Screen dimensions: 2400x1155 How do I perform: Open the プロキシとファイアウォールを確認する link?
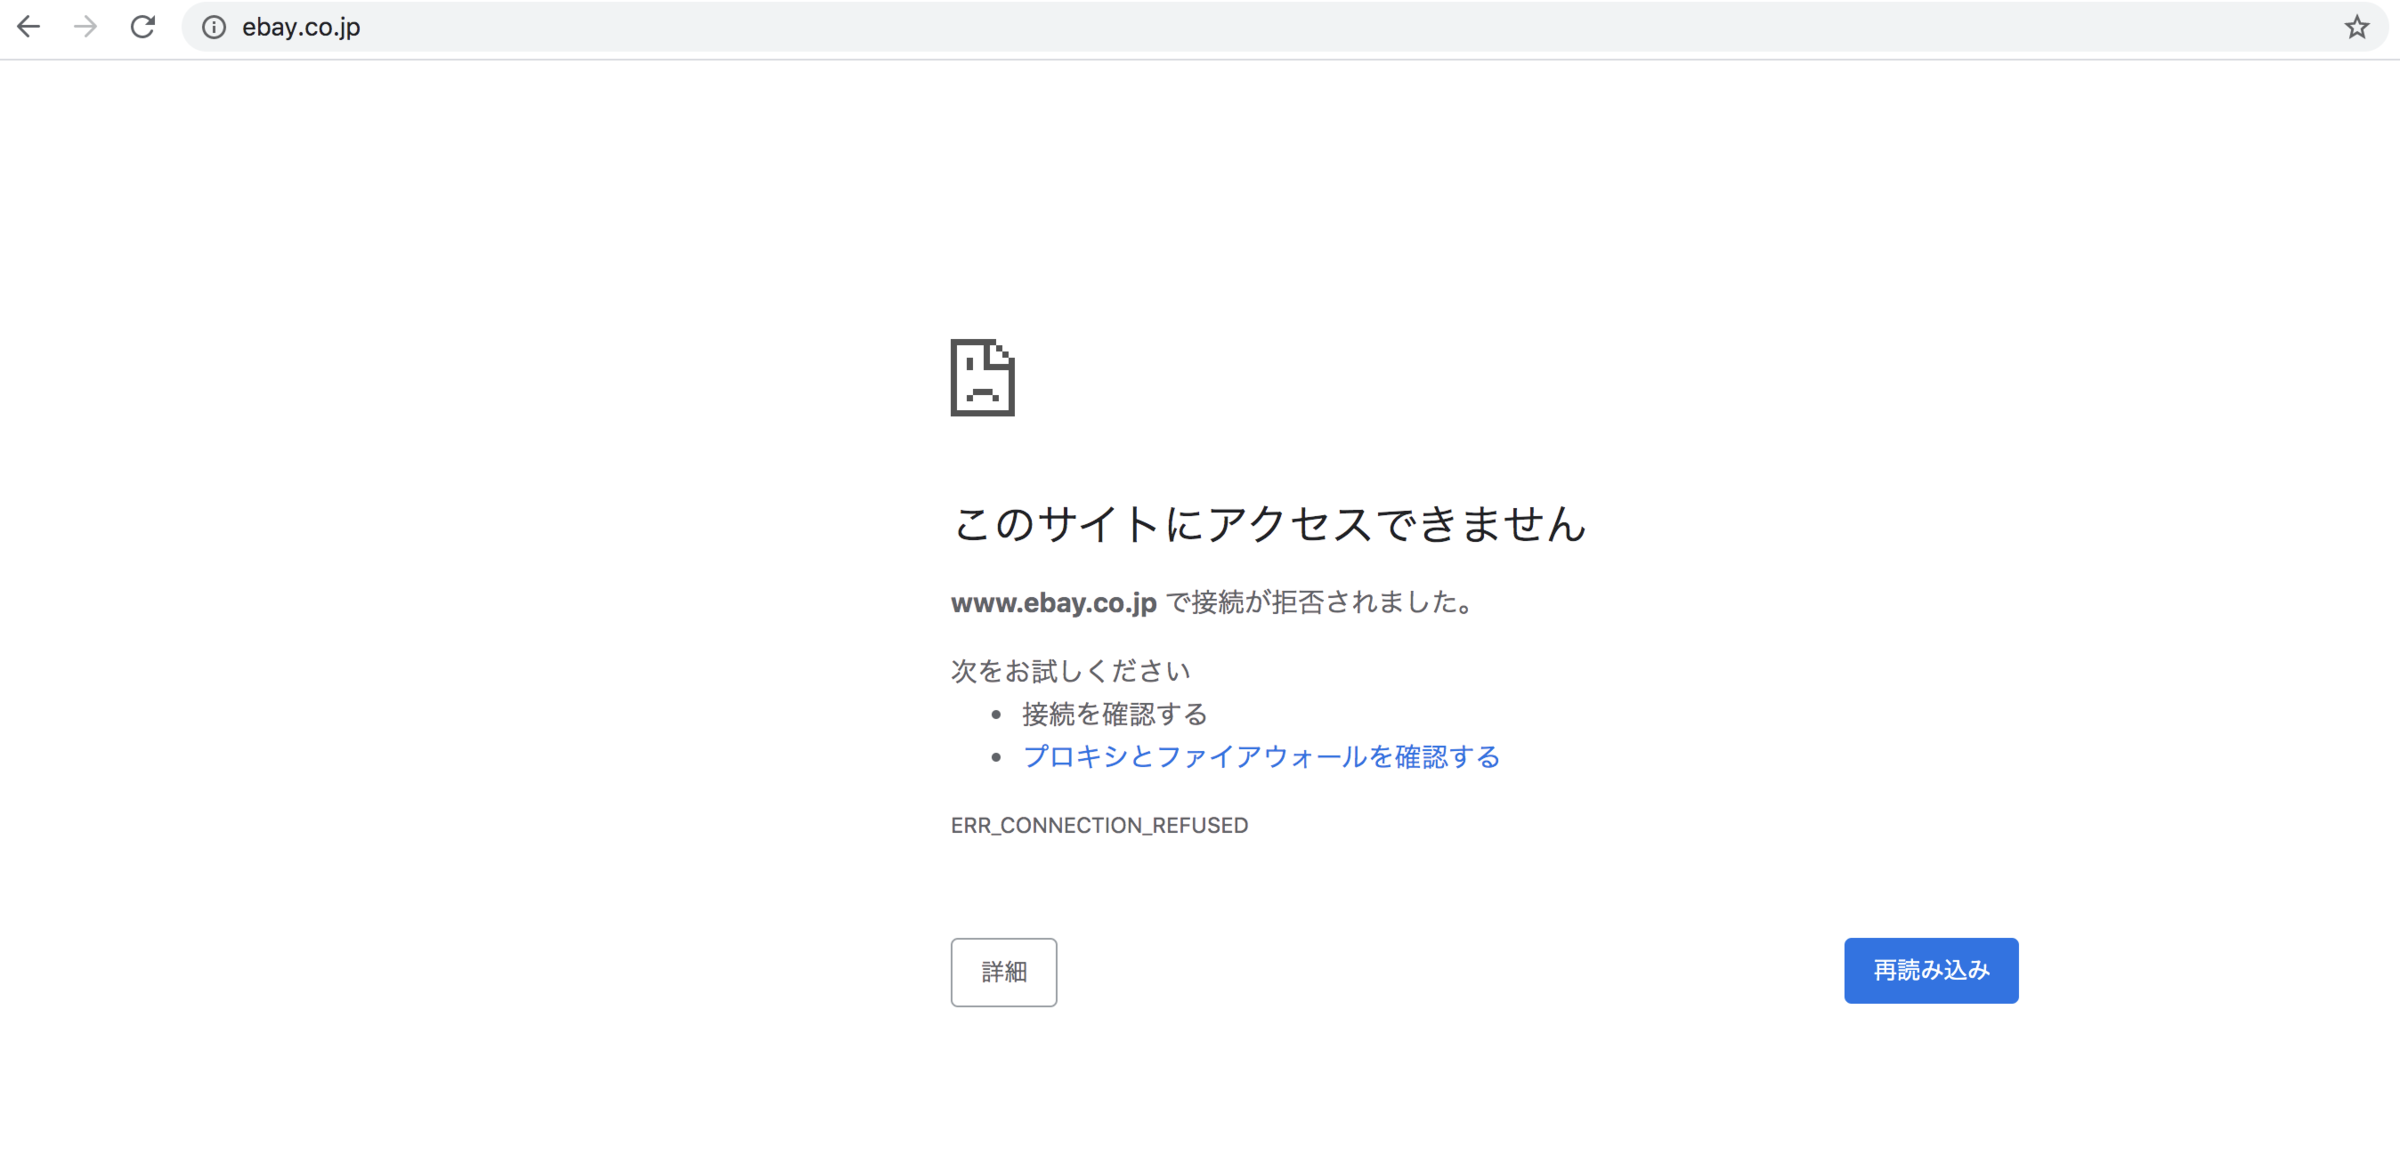click(1261, 757)
